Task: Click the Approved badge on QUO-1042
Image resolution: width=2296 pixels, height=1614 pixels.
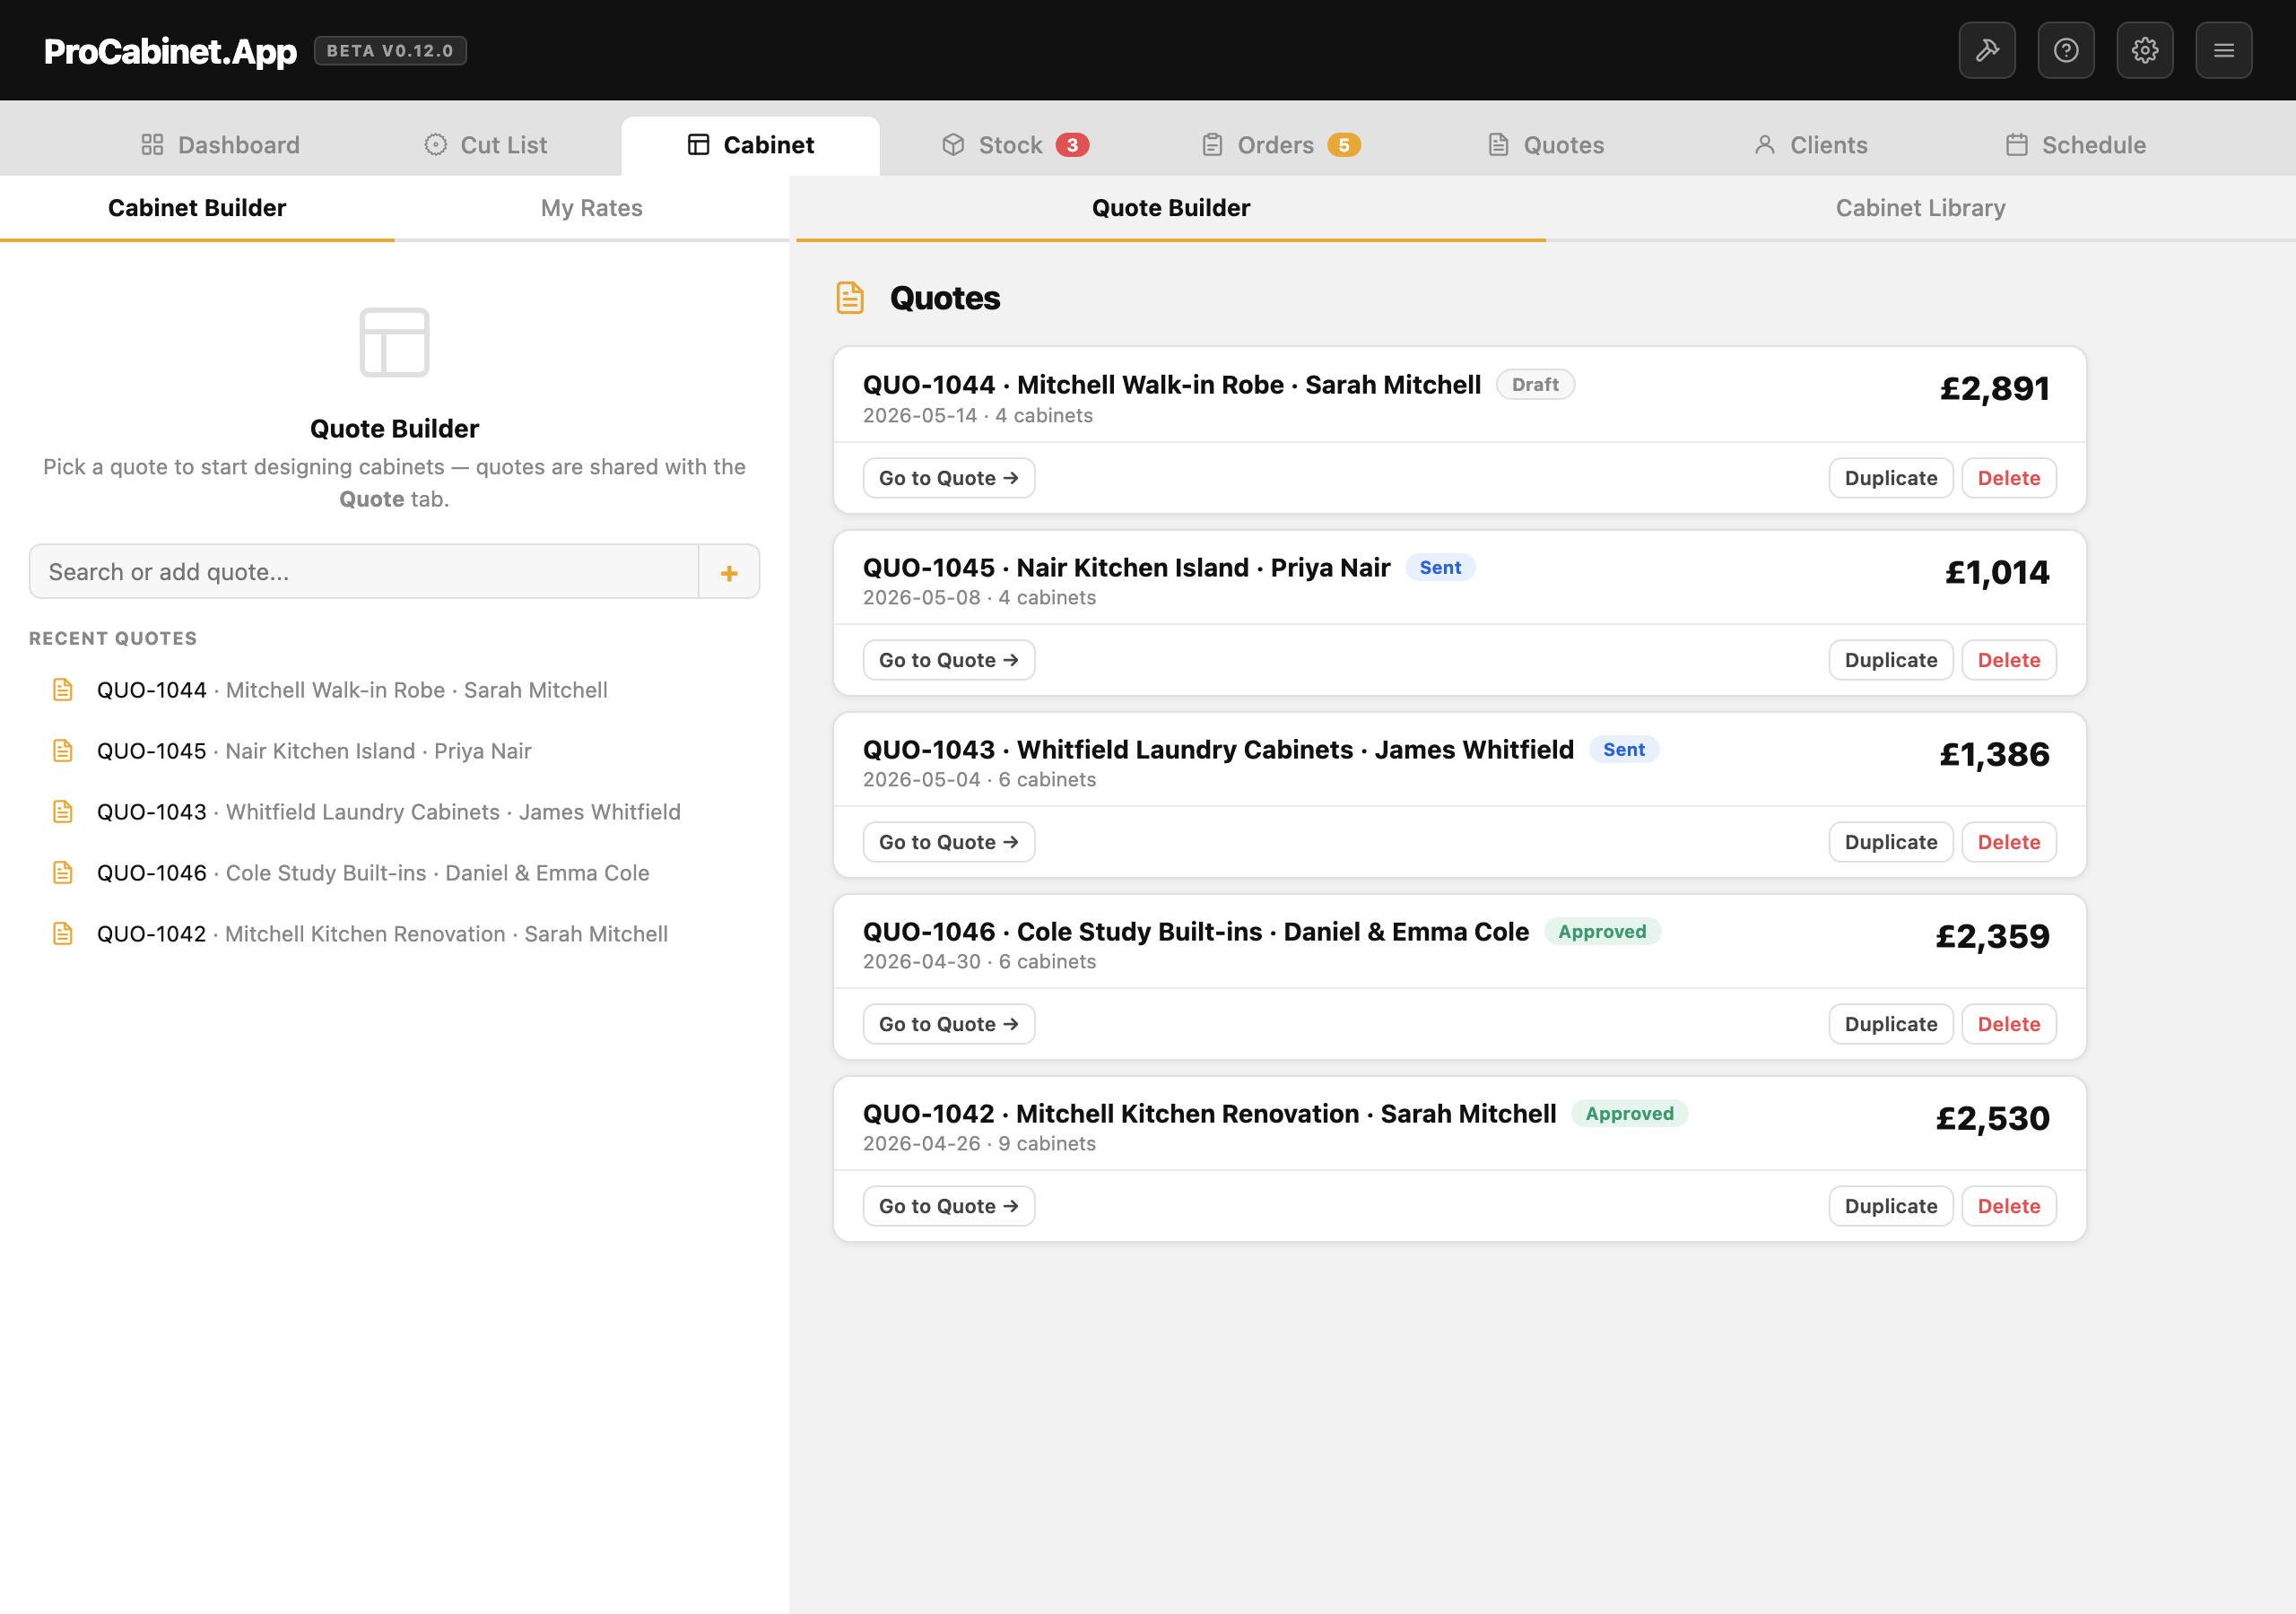Action: pos(1629,1114)
